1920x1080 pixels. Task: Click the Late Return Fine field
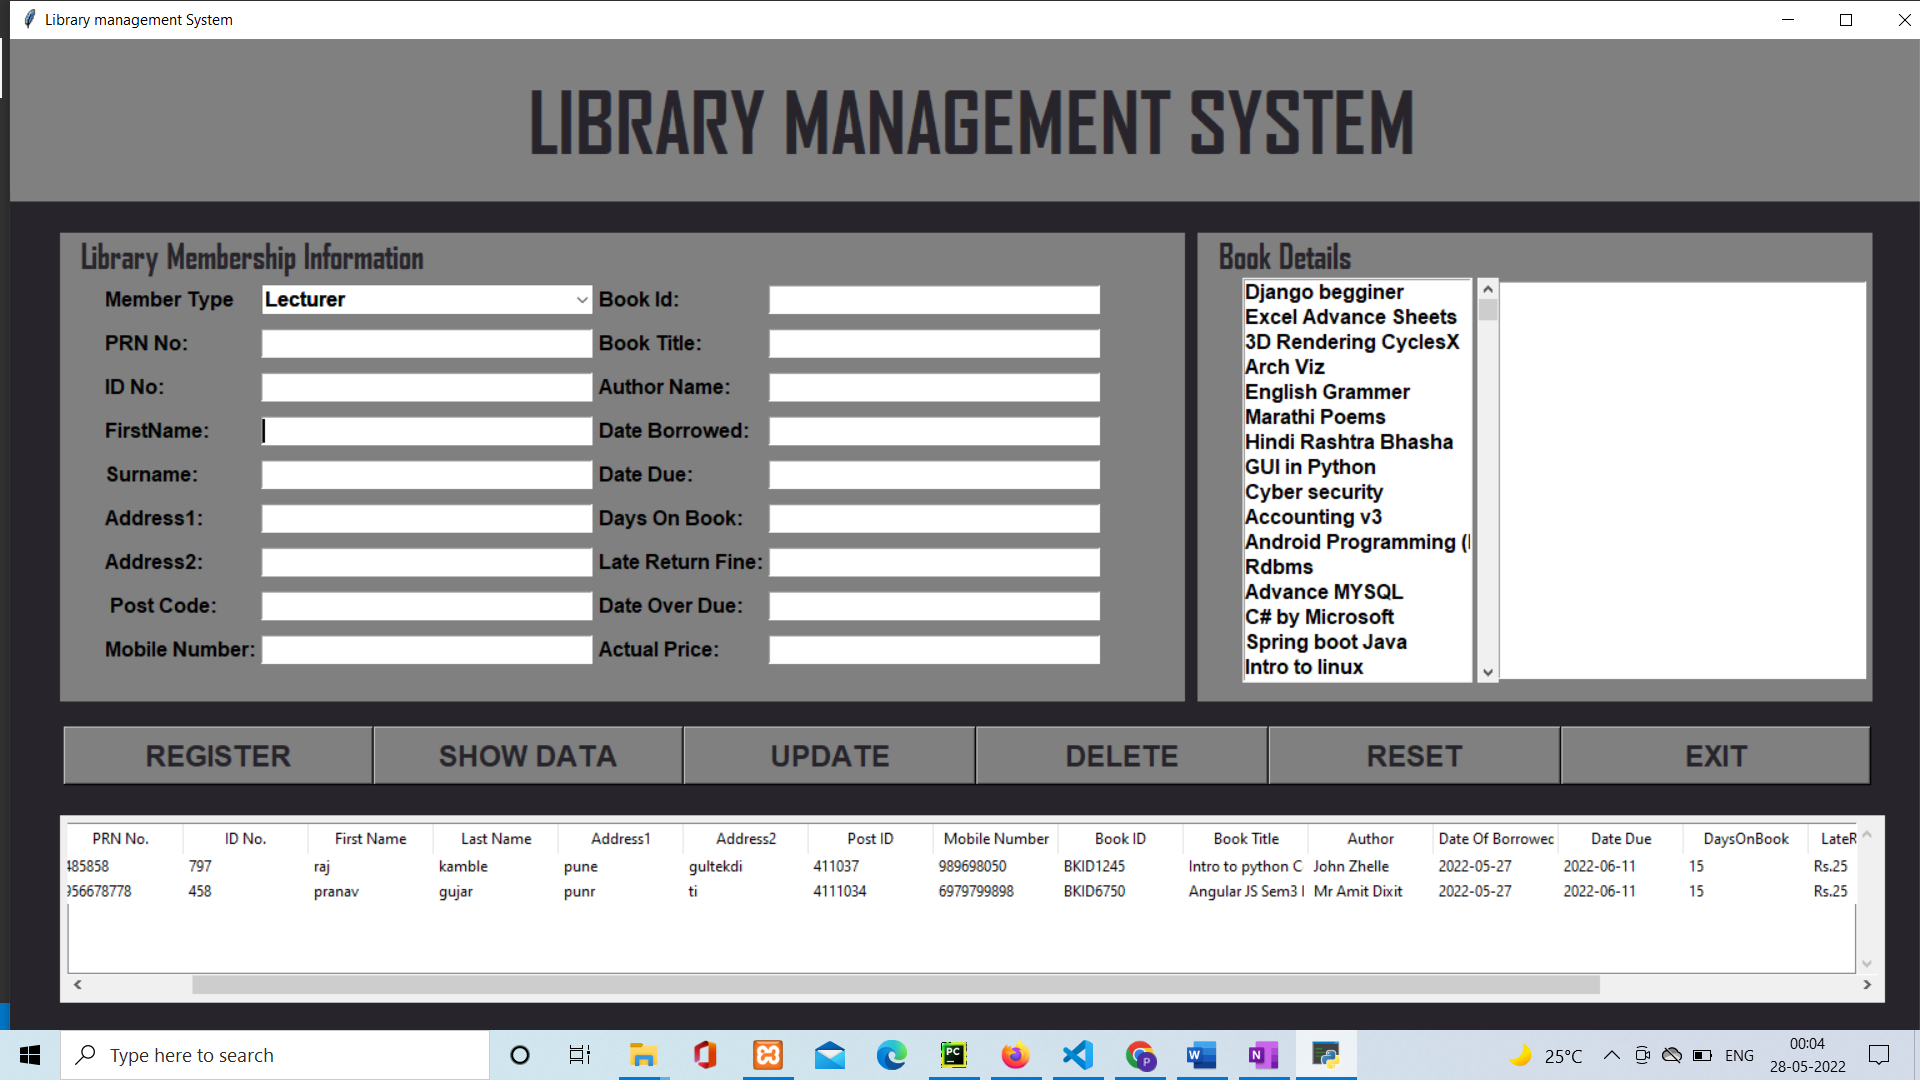[x=934, y=562]
